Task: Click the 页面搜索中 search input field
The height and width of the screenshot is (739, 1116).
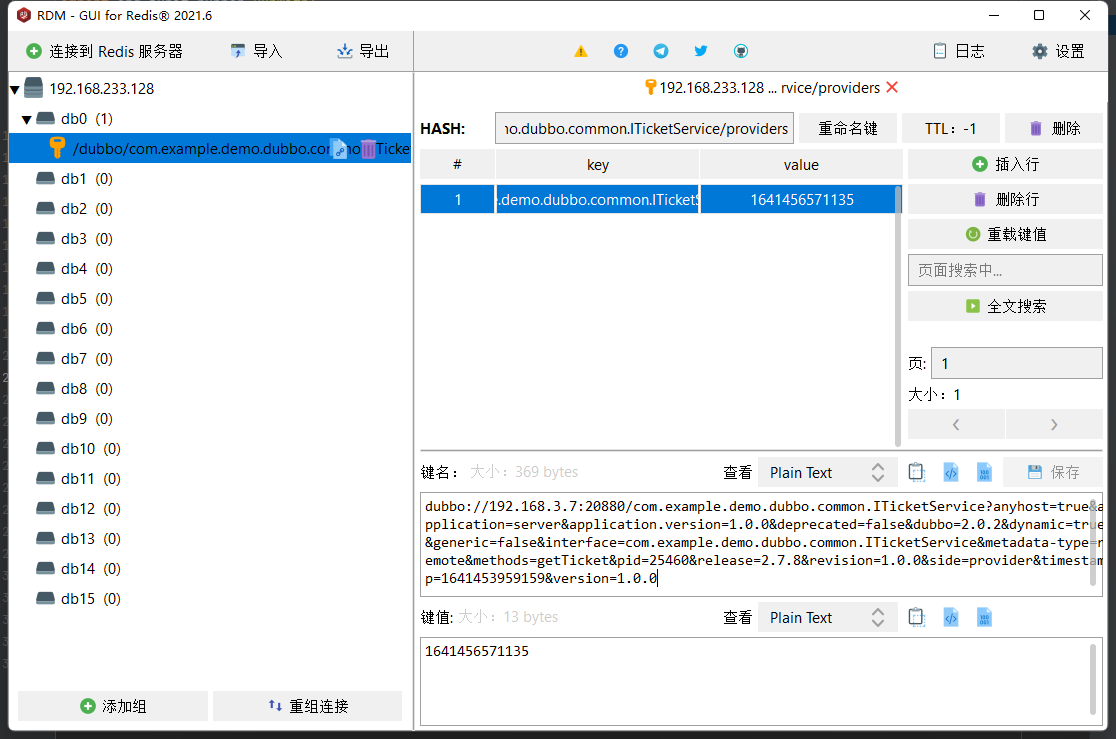Action: [1005, 270]
